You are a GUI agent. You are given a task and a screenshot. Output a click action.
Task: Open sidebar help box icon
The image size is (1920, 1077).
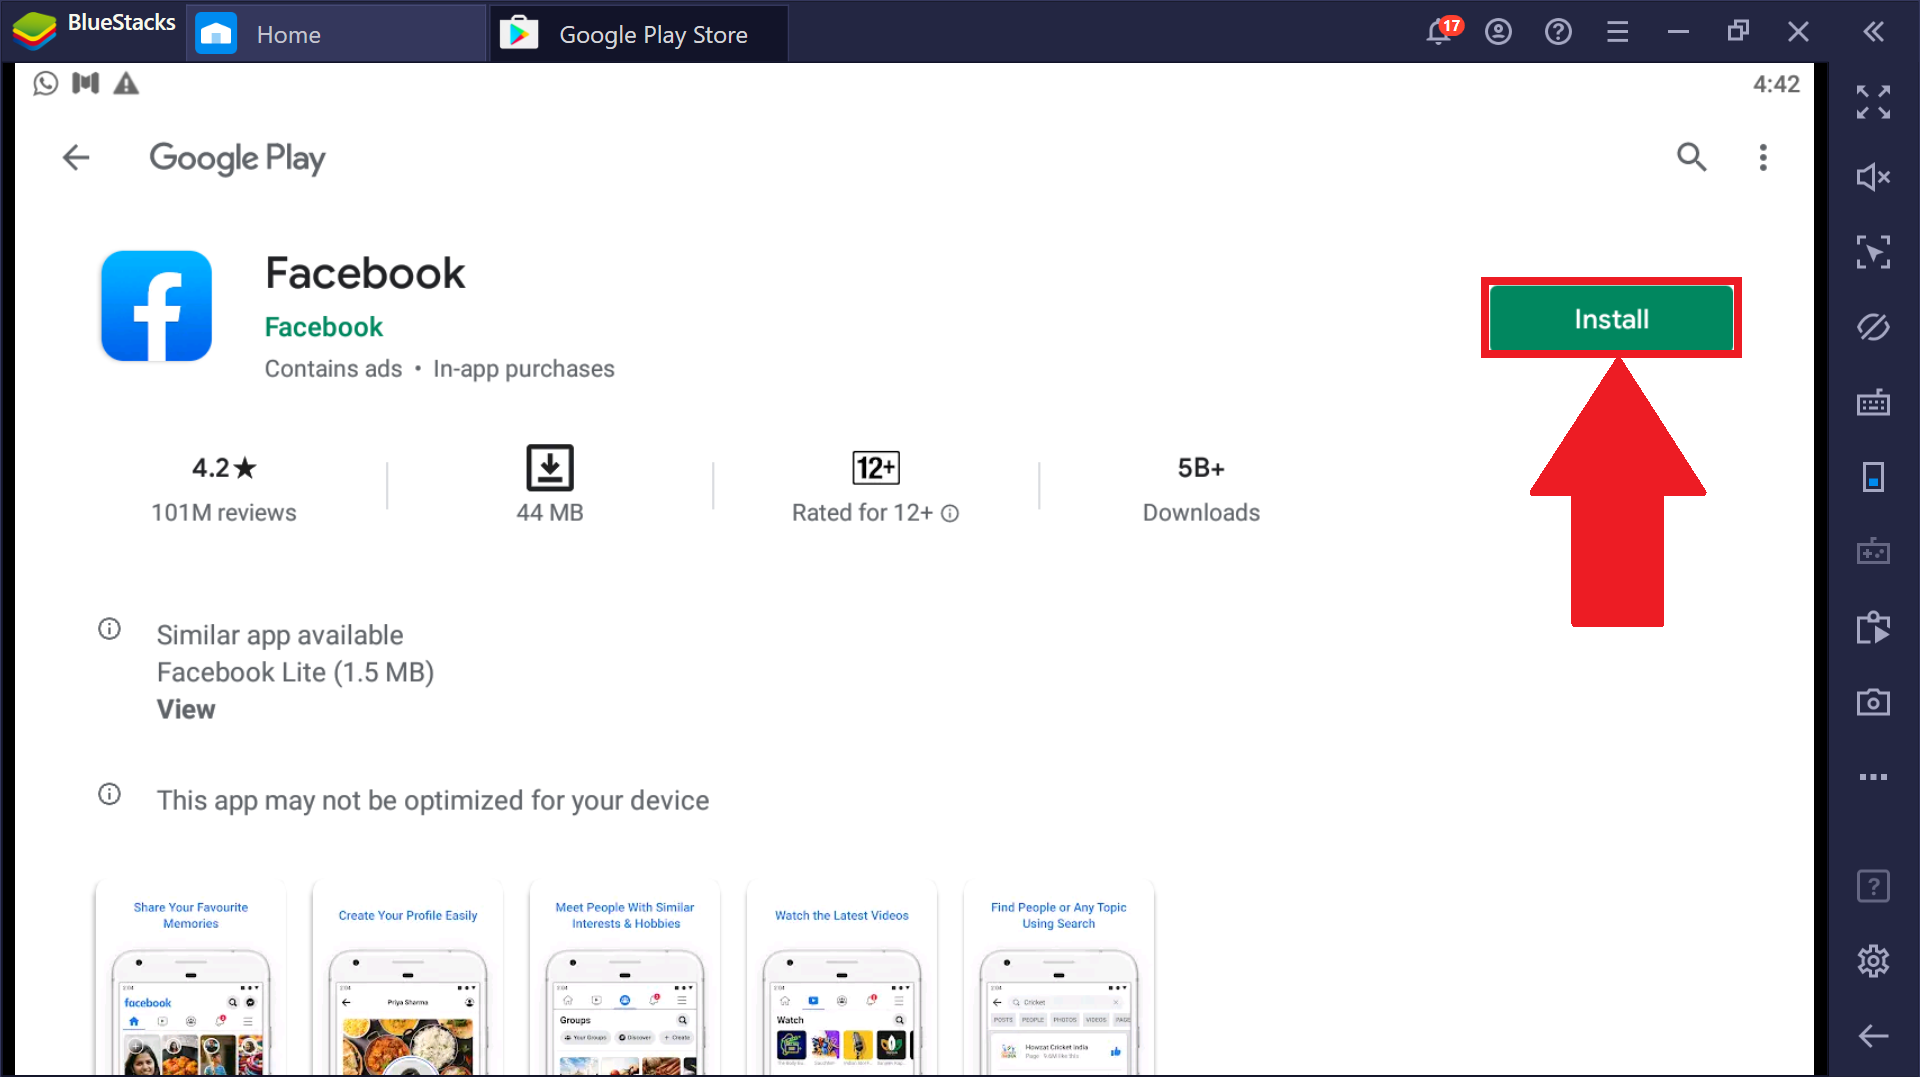click(x=1873, y=886)
